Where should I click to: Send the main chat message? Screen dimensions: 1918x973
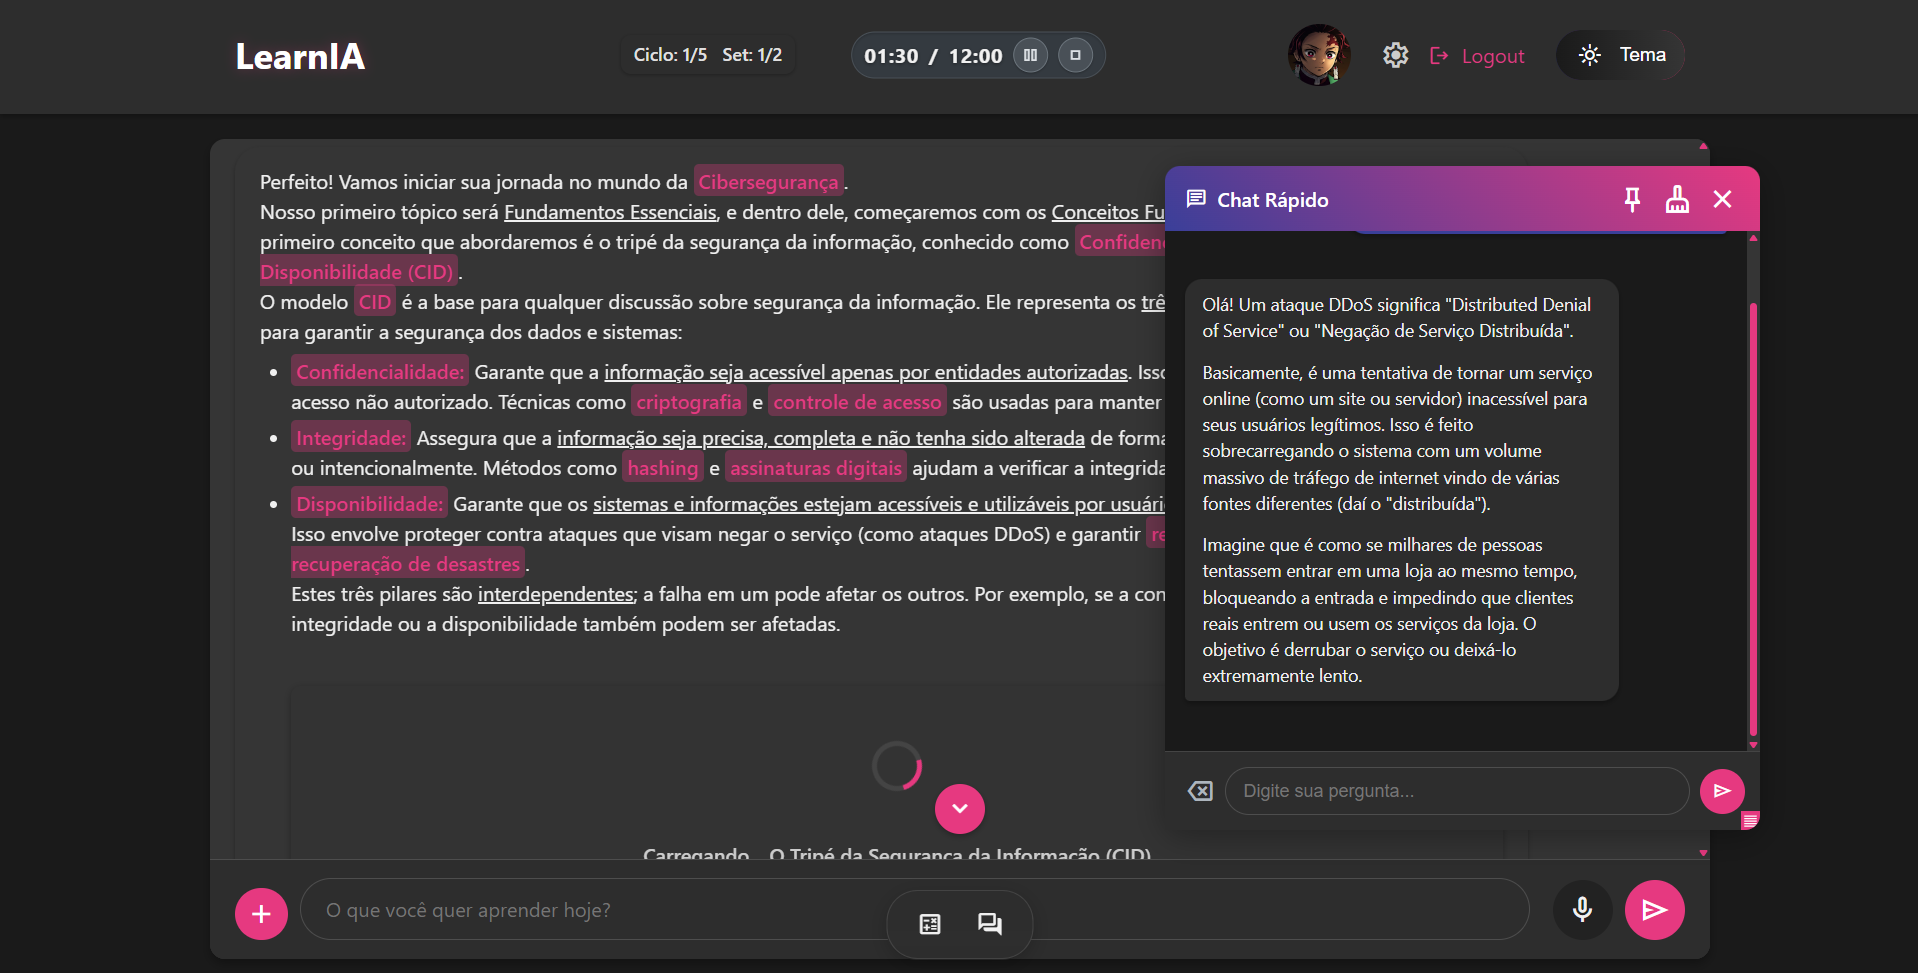pos(1654,909)
